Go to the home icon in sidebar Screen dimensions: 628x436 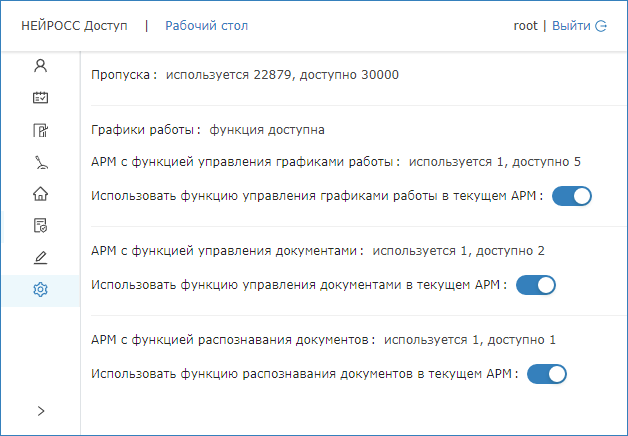click(x=40, y=194)
